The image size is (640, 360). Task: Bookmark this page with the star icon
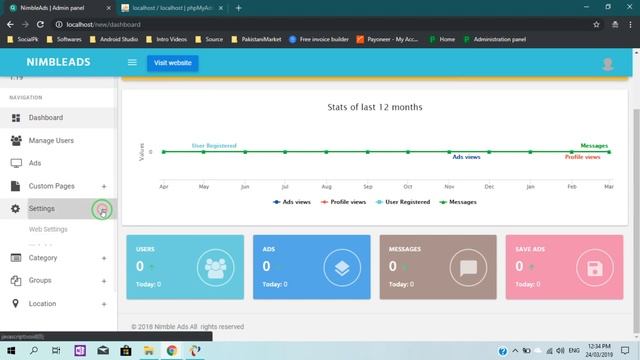596,24
